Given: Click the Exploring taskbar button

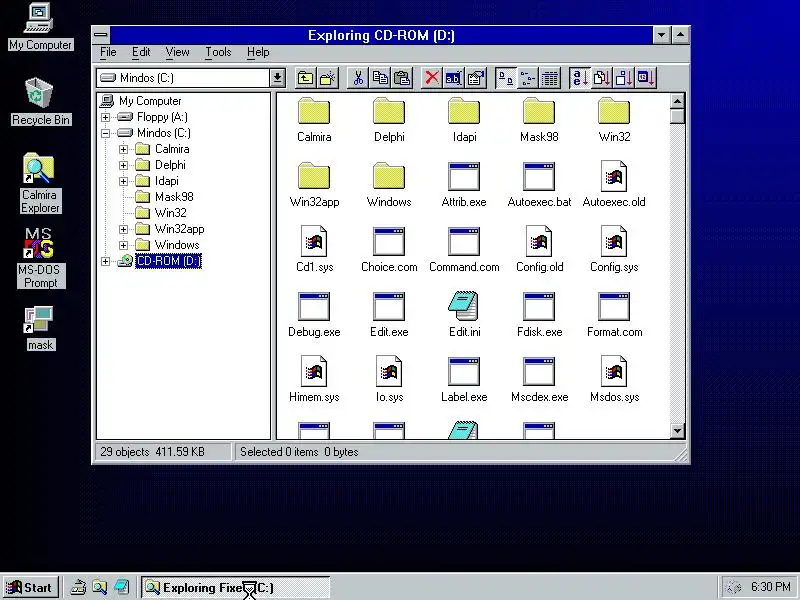Looking at the screenshot, I should coord(235,588).
